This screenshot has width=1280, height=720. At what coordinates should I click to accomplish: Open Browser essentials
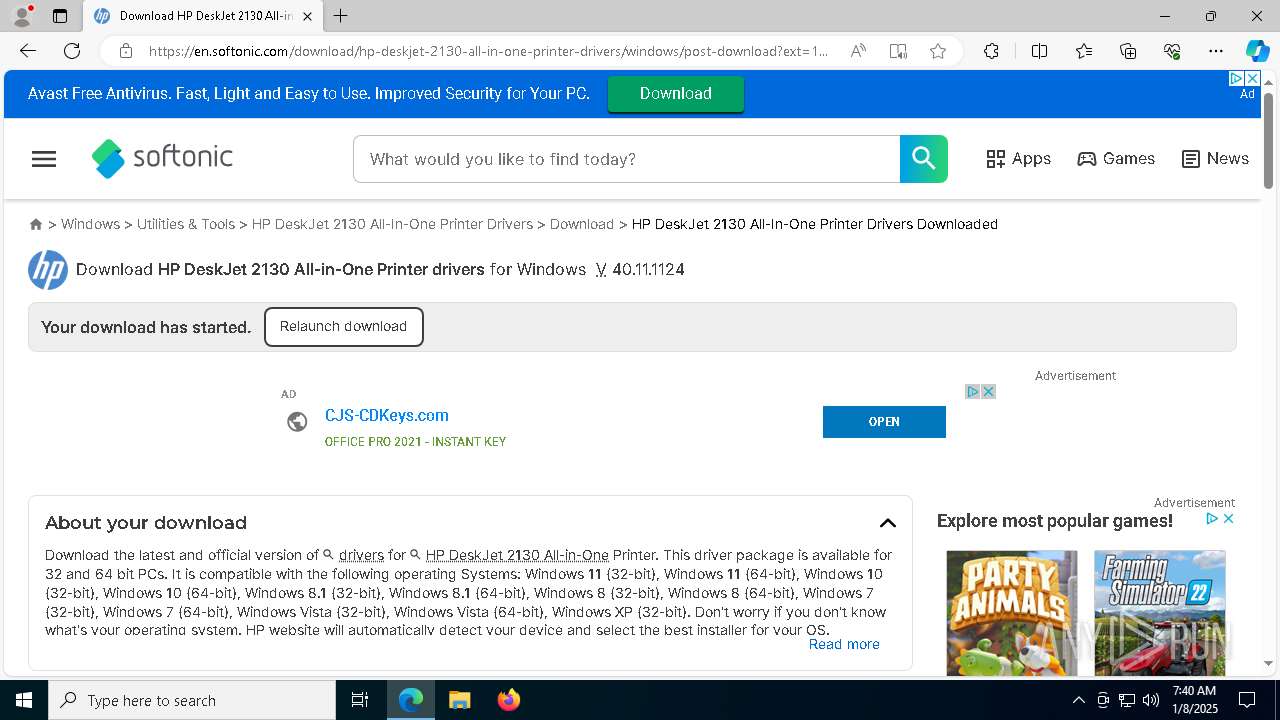pyautogui.click(x=1172, y=51)
